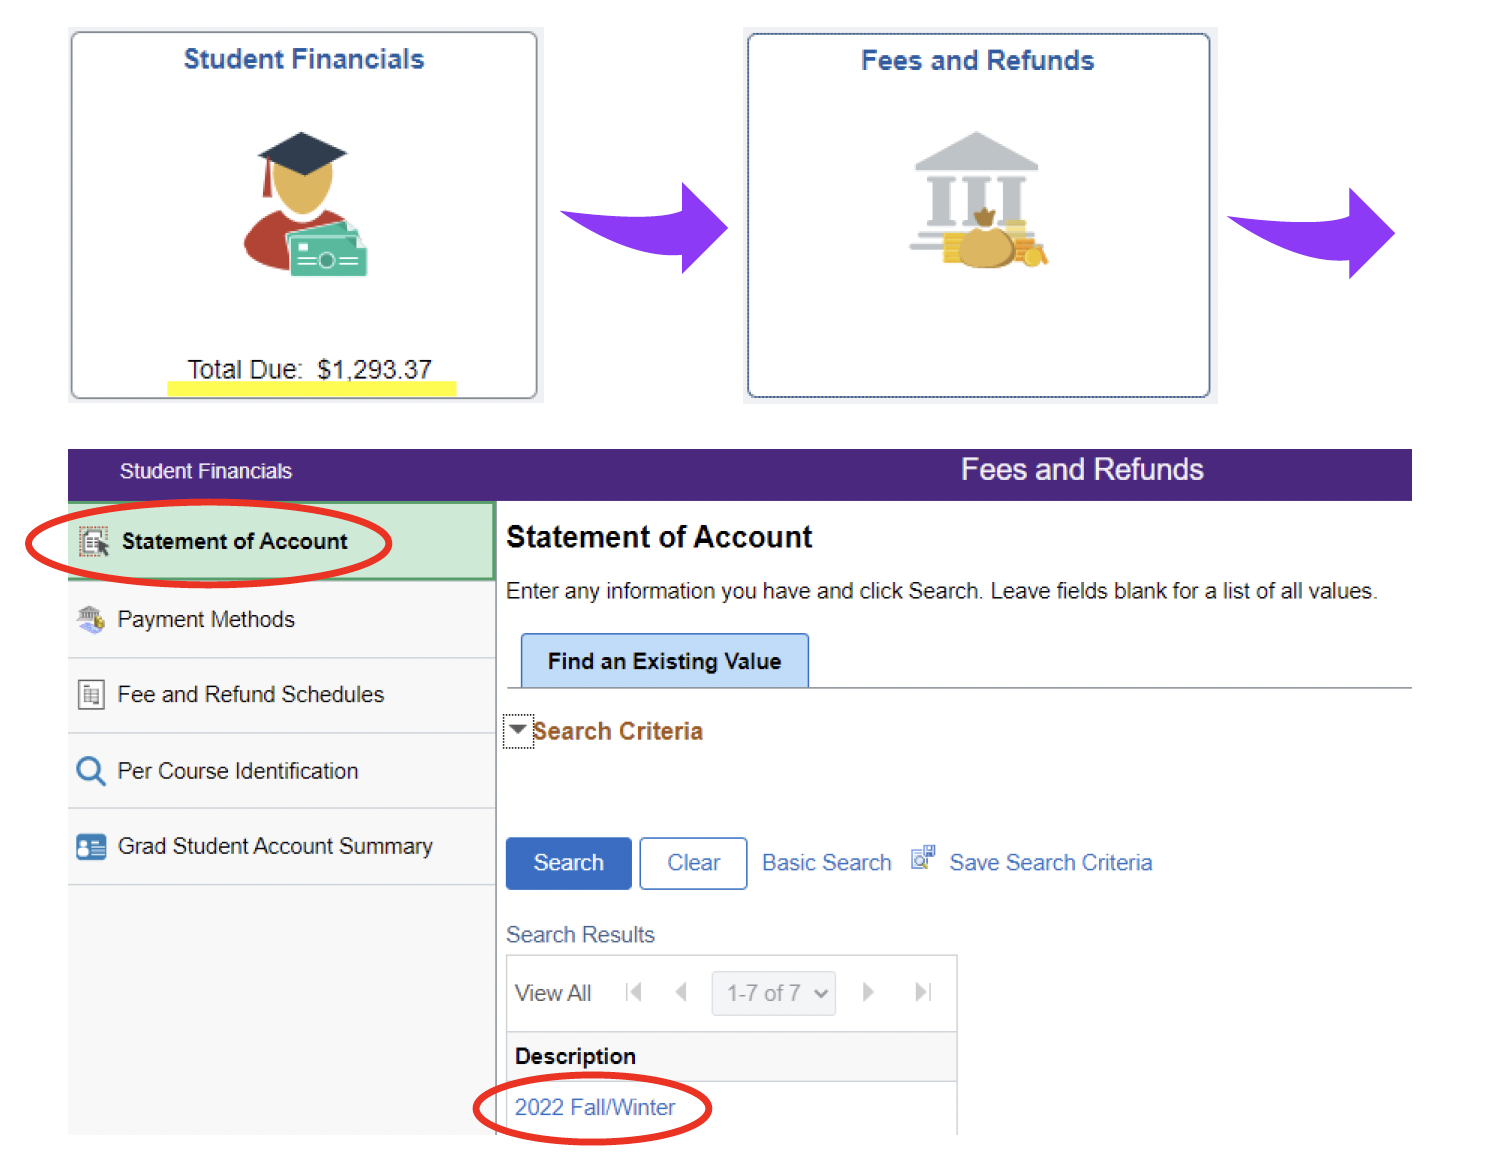This screenshot has height=1170, width=1486.
Task: Jump to the first results page
Action: [x=633, y=992]
